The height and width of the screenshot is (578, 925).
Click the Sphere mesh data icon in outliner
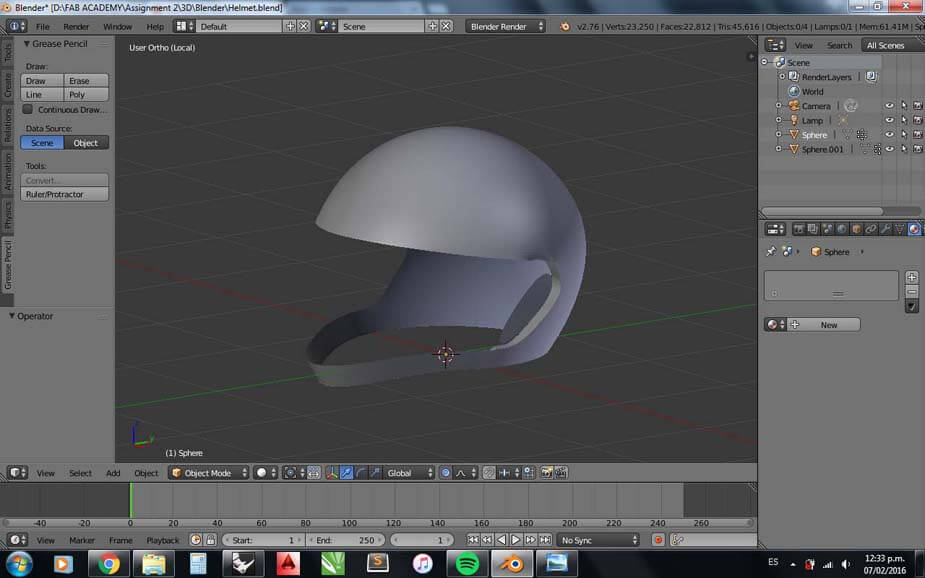[x=847, y=135]
